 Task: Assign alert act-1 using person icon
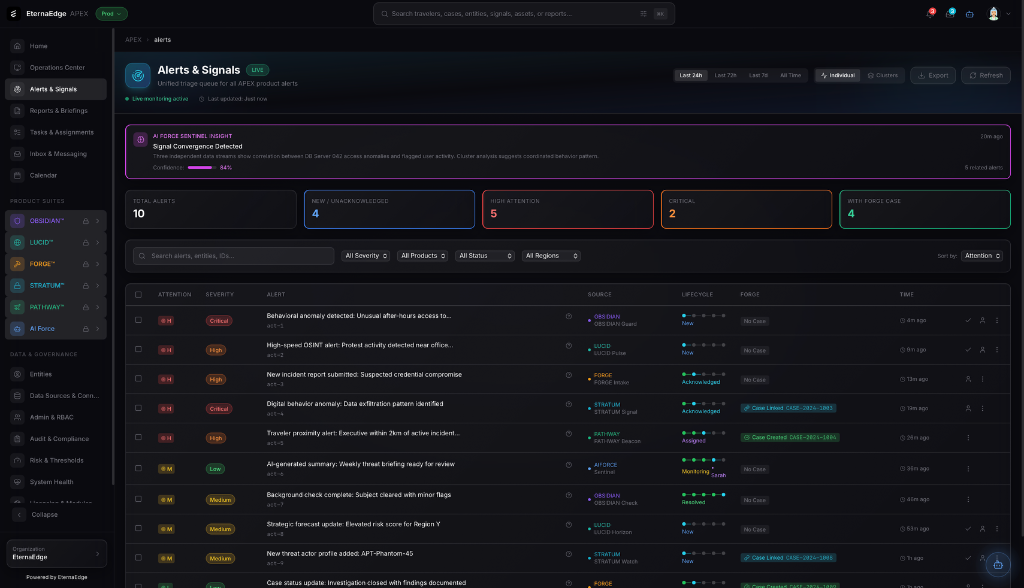(x=982, y=320)
